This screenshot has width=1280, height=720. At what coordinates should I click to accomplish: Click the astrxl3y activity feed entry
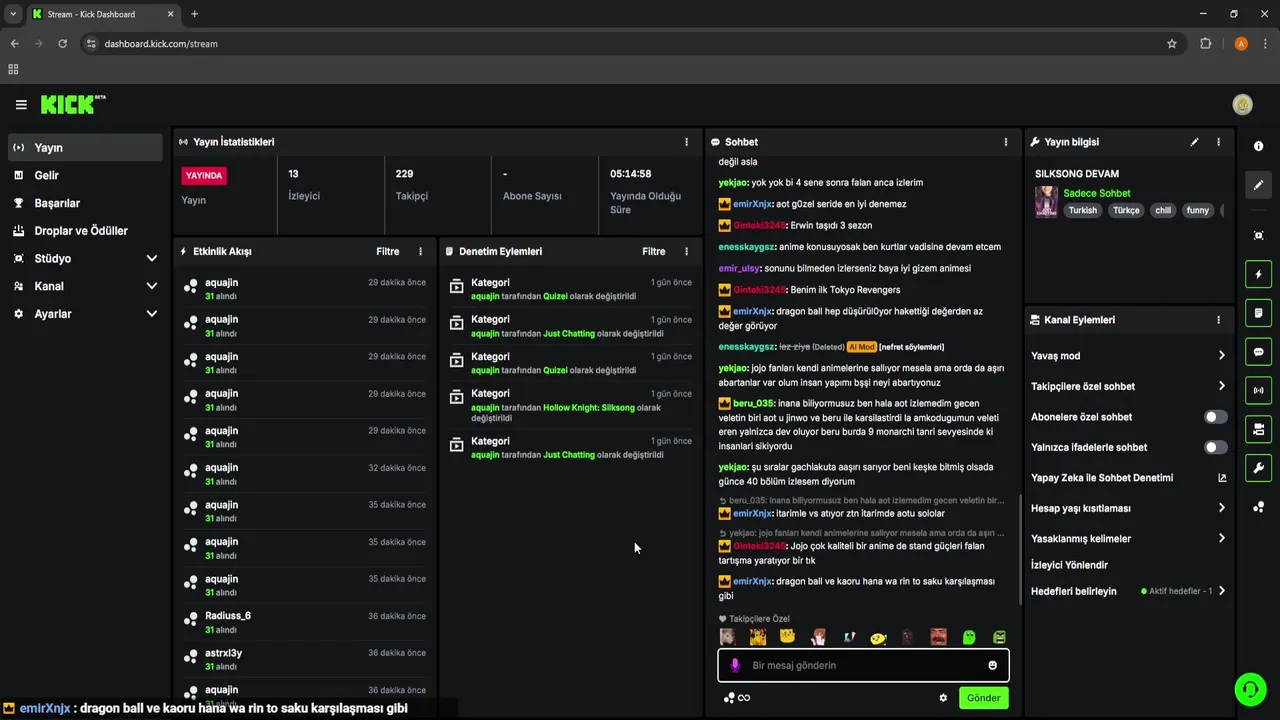pyautogui.click(x=306, y=659)
